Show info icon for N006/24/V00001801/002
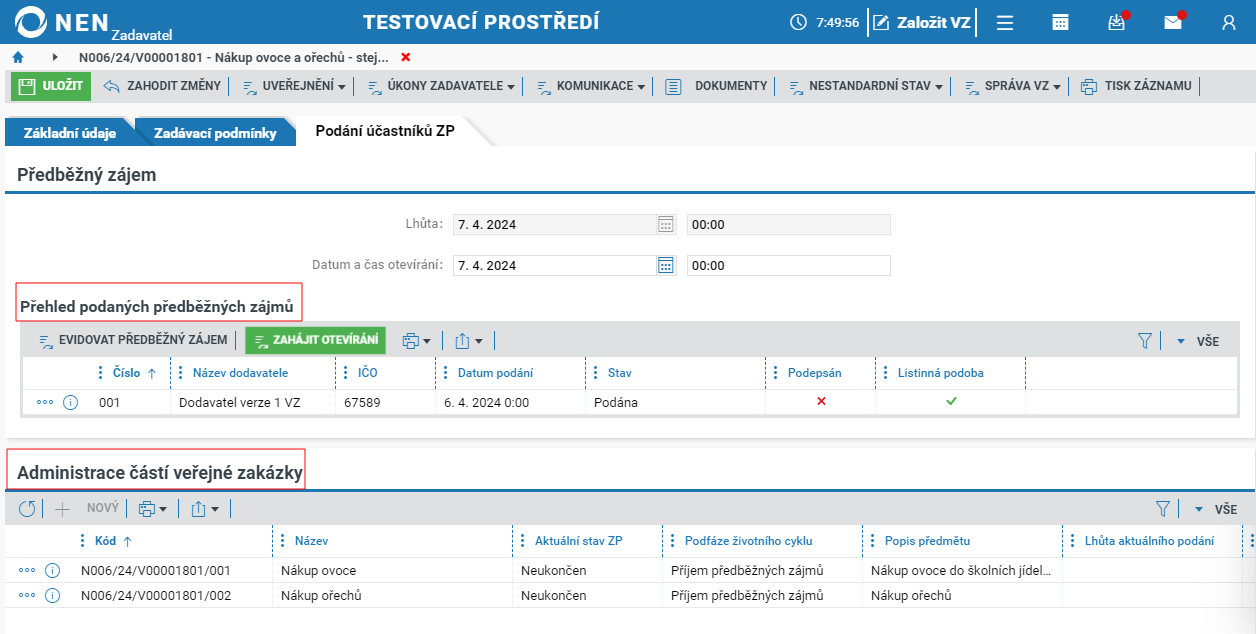 tap(53, 595)
